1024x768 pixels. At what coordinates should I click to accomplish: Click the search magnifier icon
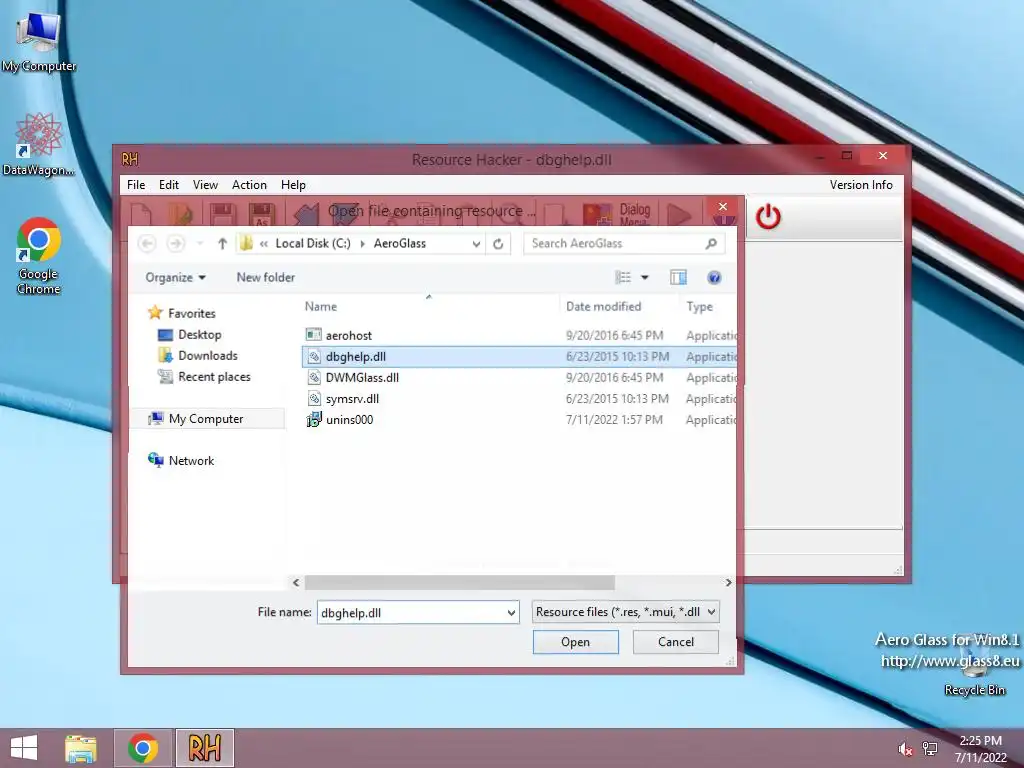[x=711, y=244]
